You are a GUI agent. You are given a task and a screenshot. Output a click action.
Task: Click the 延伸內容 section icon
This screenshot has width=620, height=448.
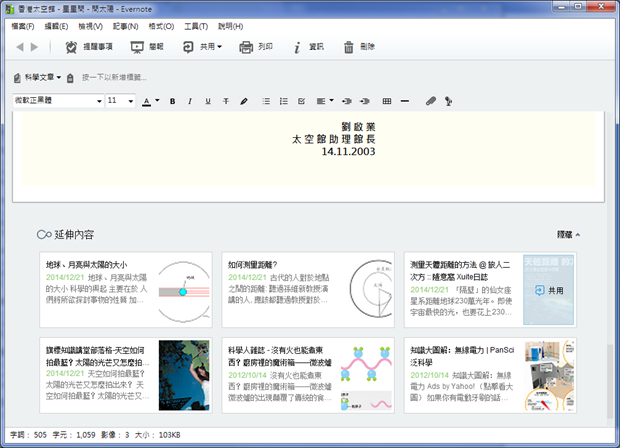(44, 235)
